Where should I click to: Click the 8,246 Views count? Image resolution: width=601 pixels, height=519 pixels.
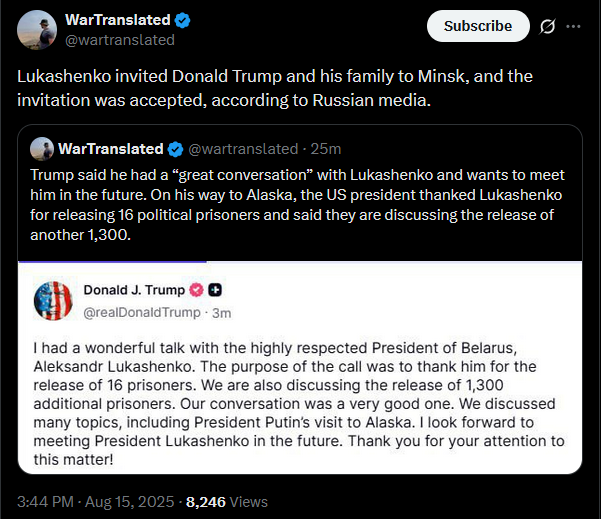coord(227,501)
